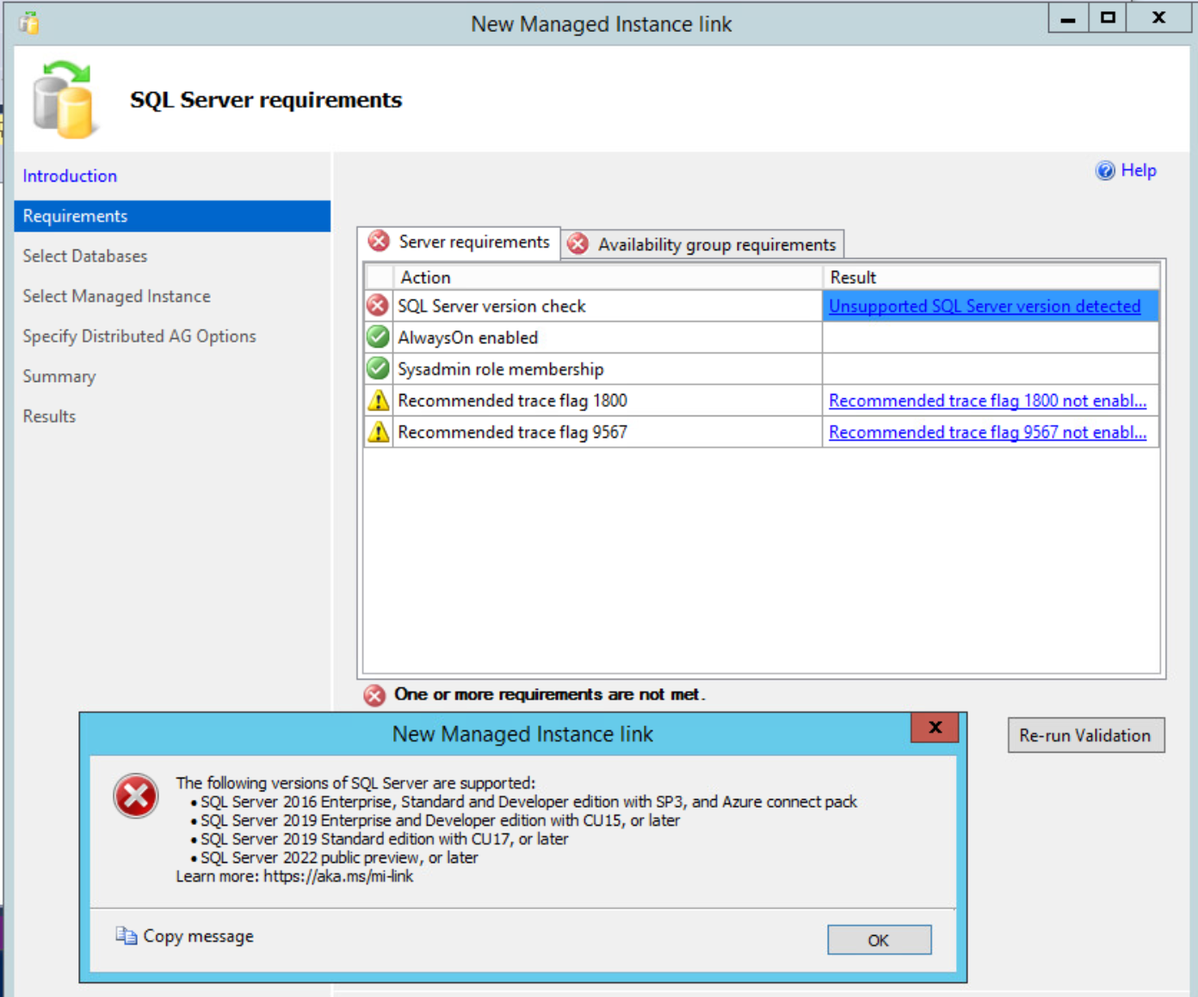Open 'Recommended trace flag 1800 not enabl...' link
This screenshot has width=1198, height=997.
pos(987,400)
